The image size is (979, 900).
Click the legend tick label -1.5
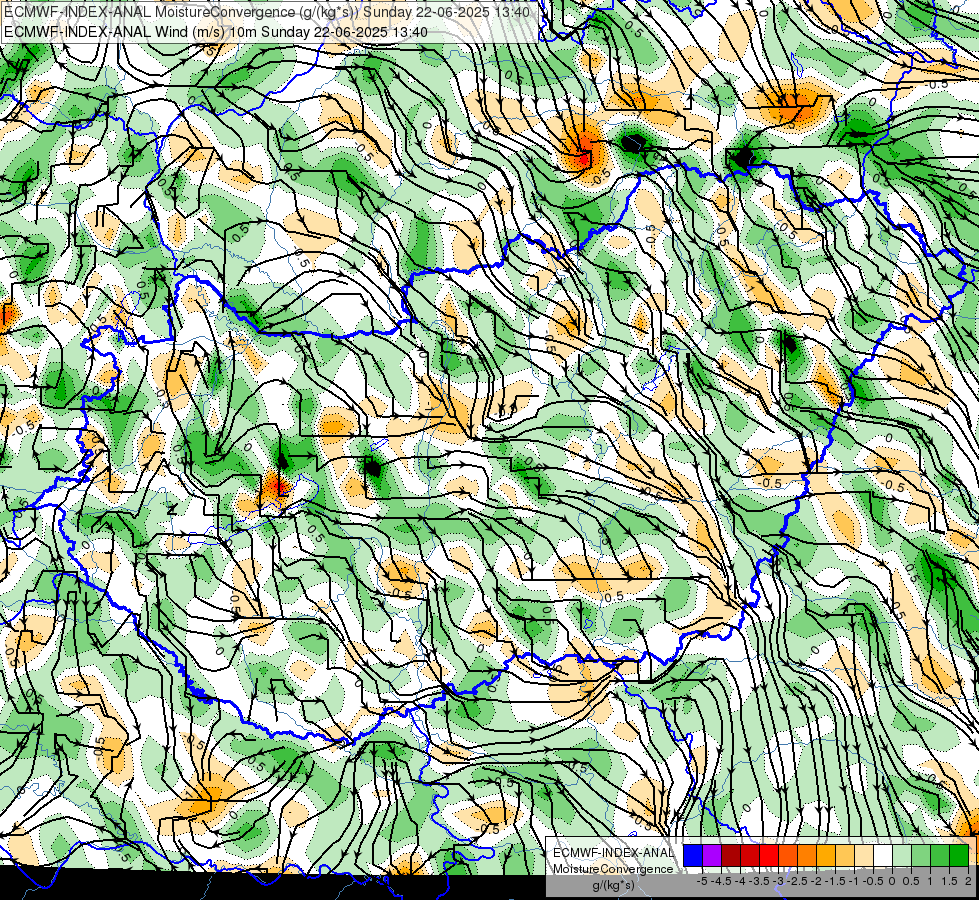[x=835, y=881]
